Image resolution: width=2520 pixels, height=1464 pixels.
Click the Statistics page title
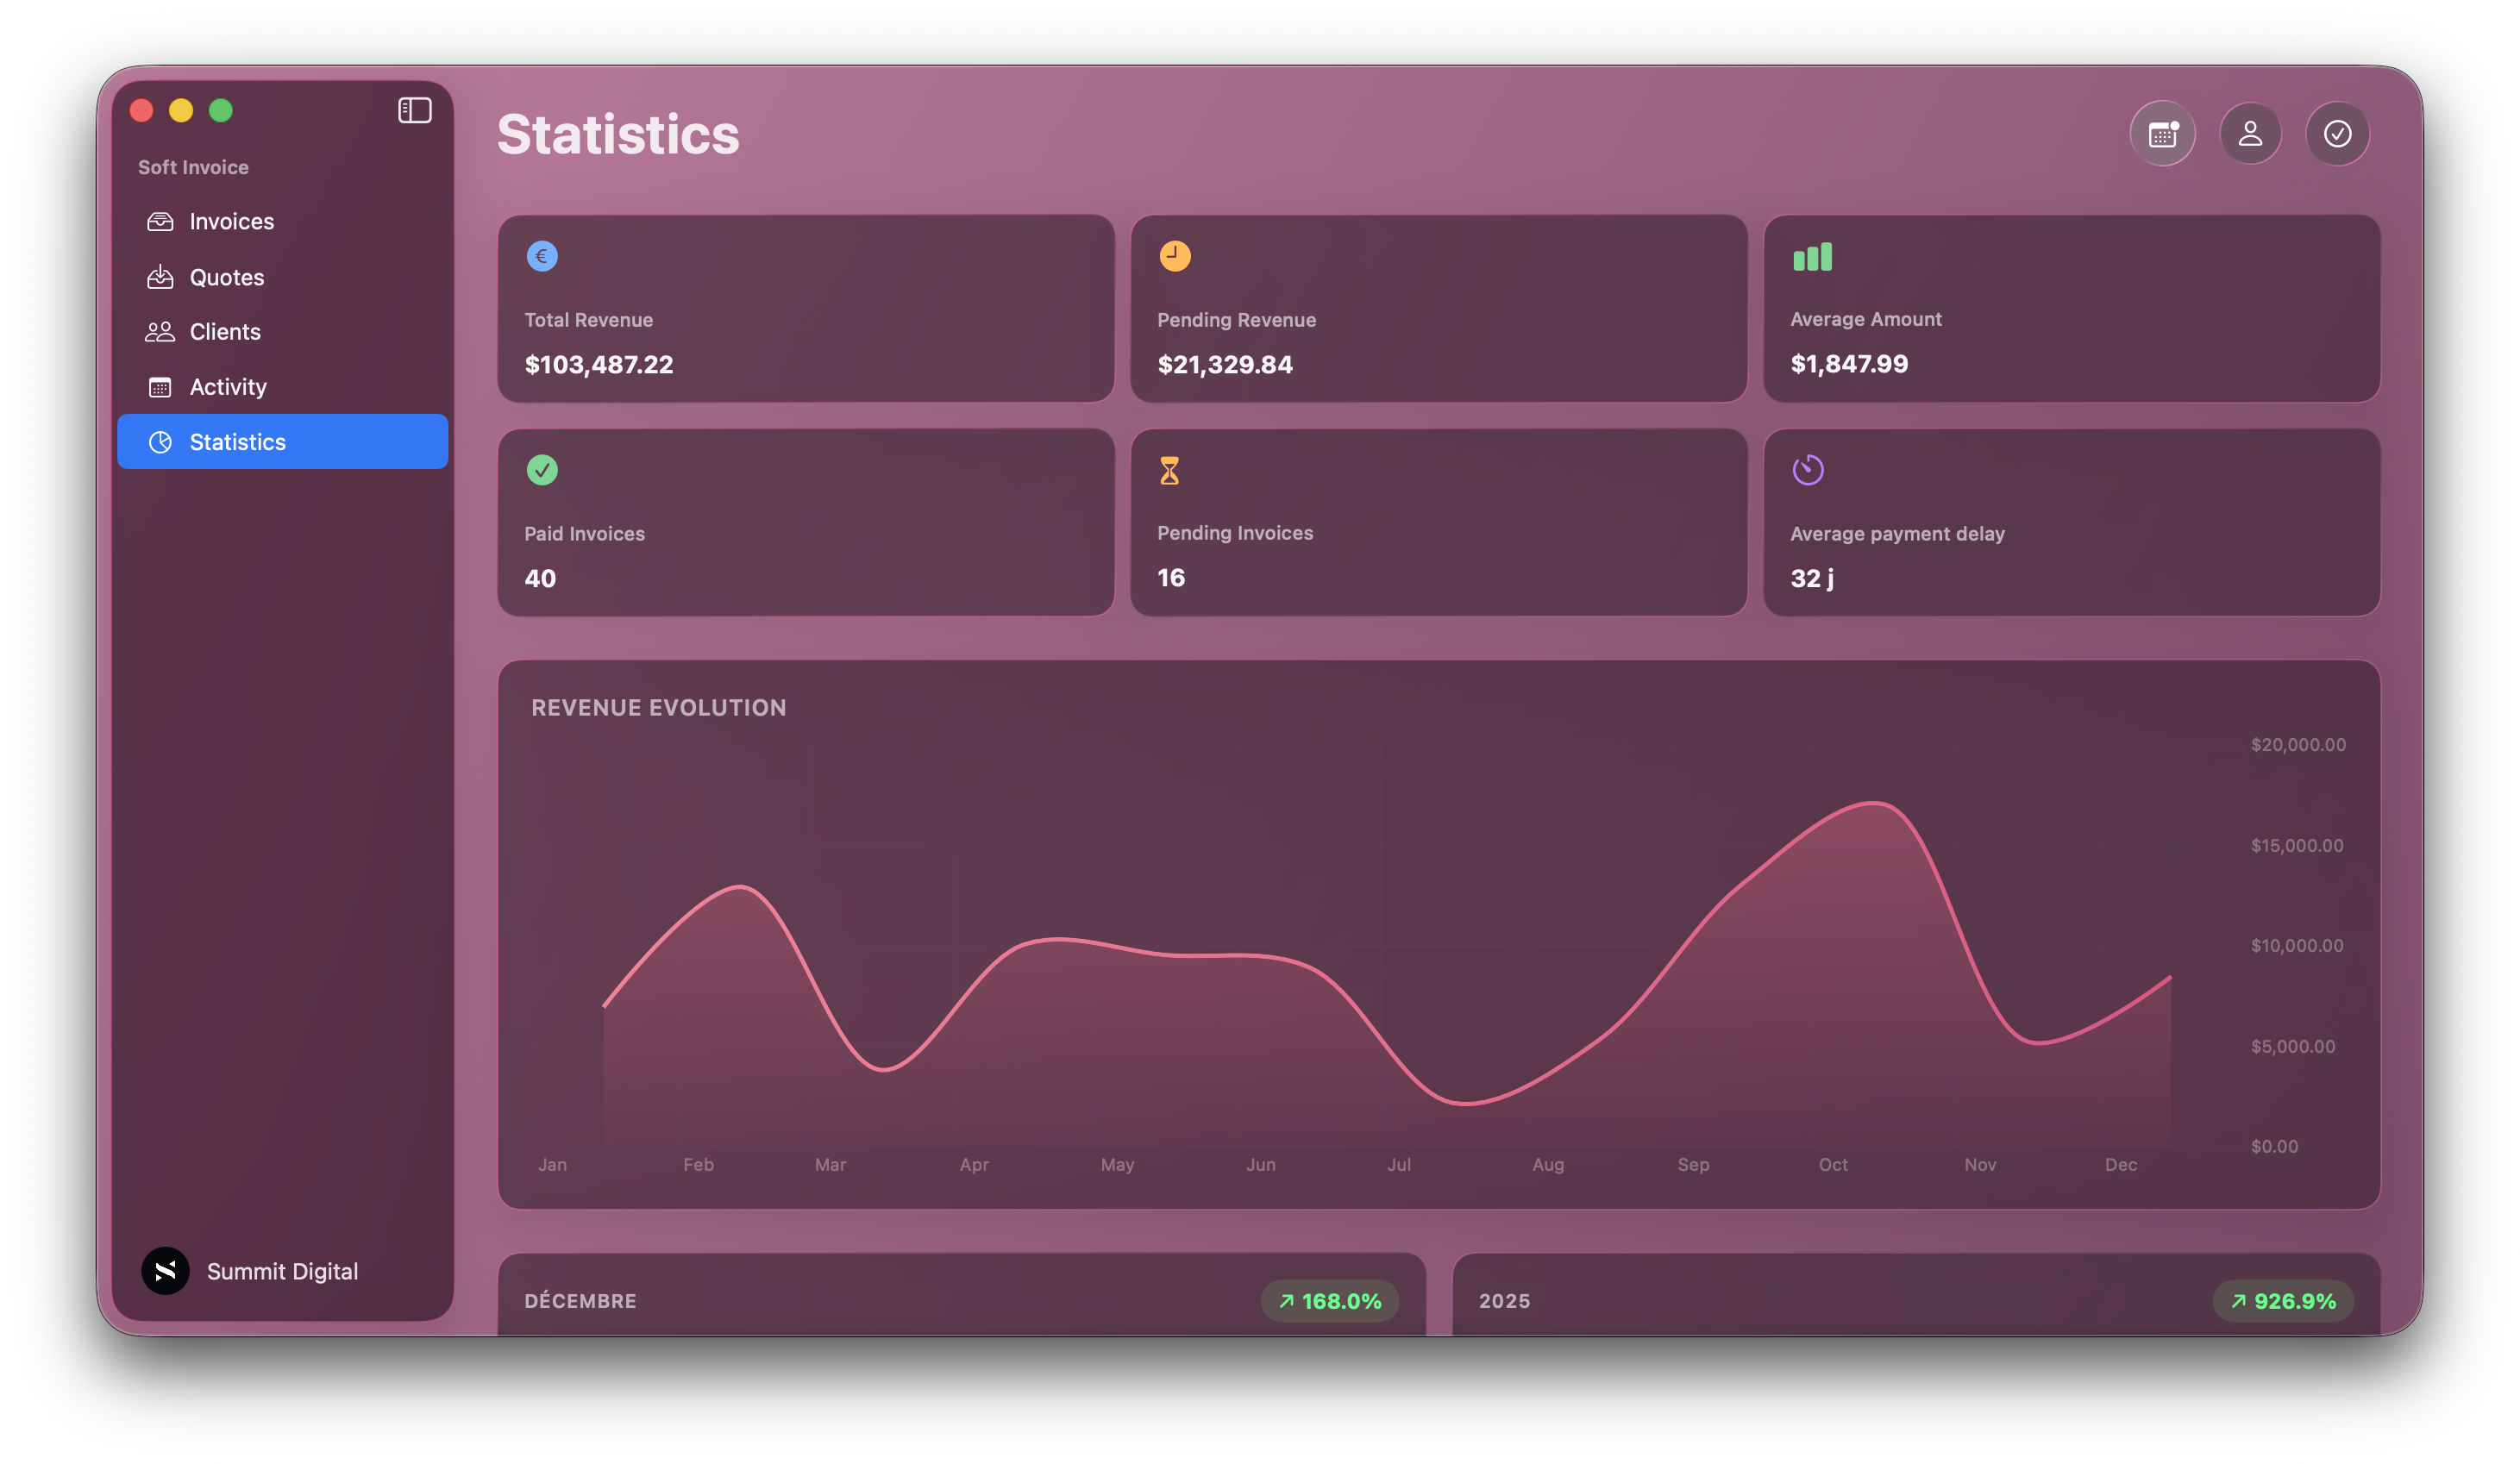pos(618,134)
